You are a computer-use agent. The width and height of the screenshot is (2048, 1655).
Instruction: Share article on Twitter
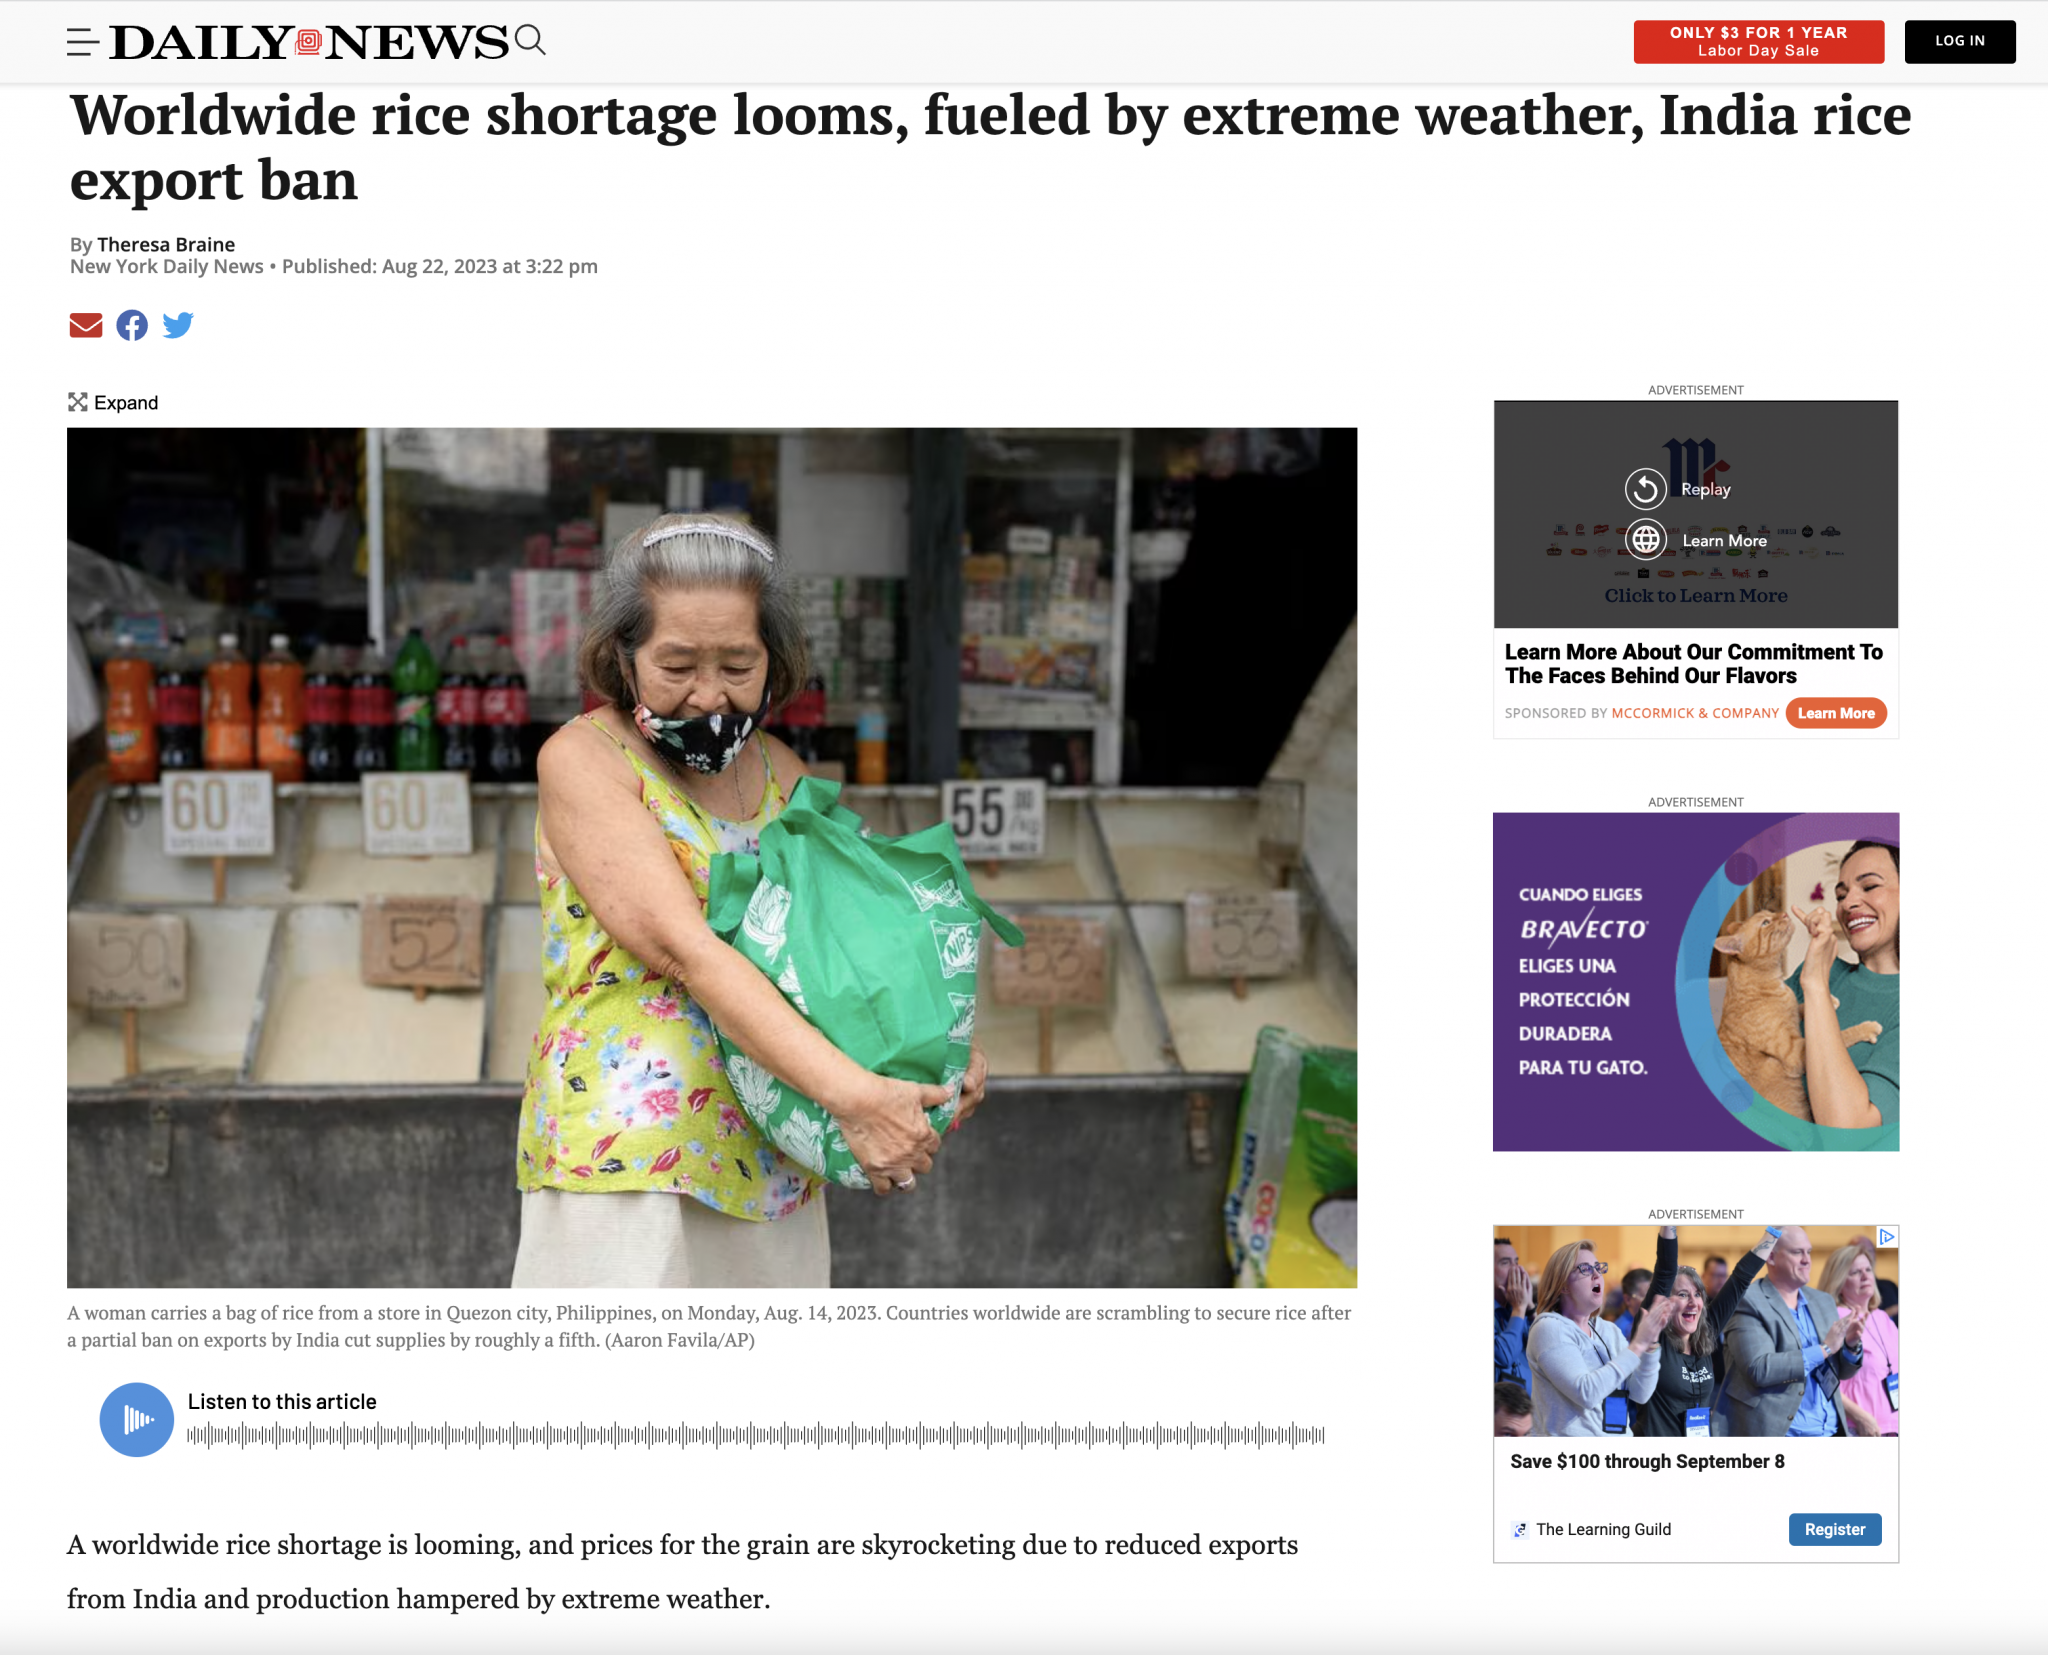click(178, 325)
